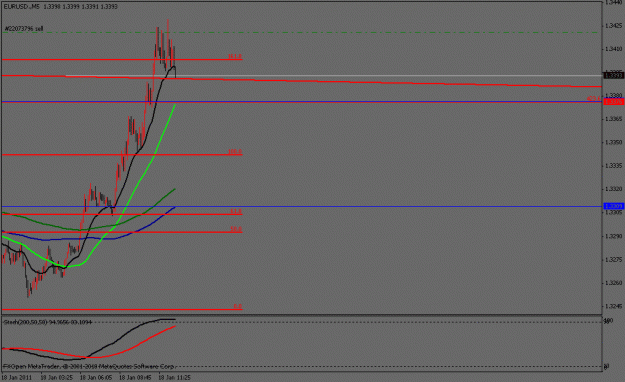Click the 18 Jan 2011 time label
The image size is (625, 382).
[x=17, y=377]
